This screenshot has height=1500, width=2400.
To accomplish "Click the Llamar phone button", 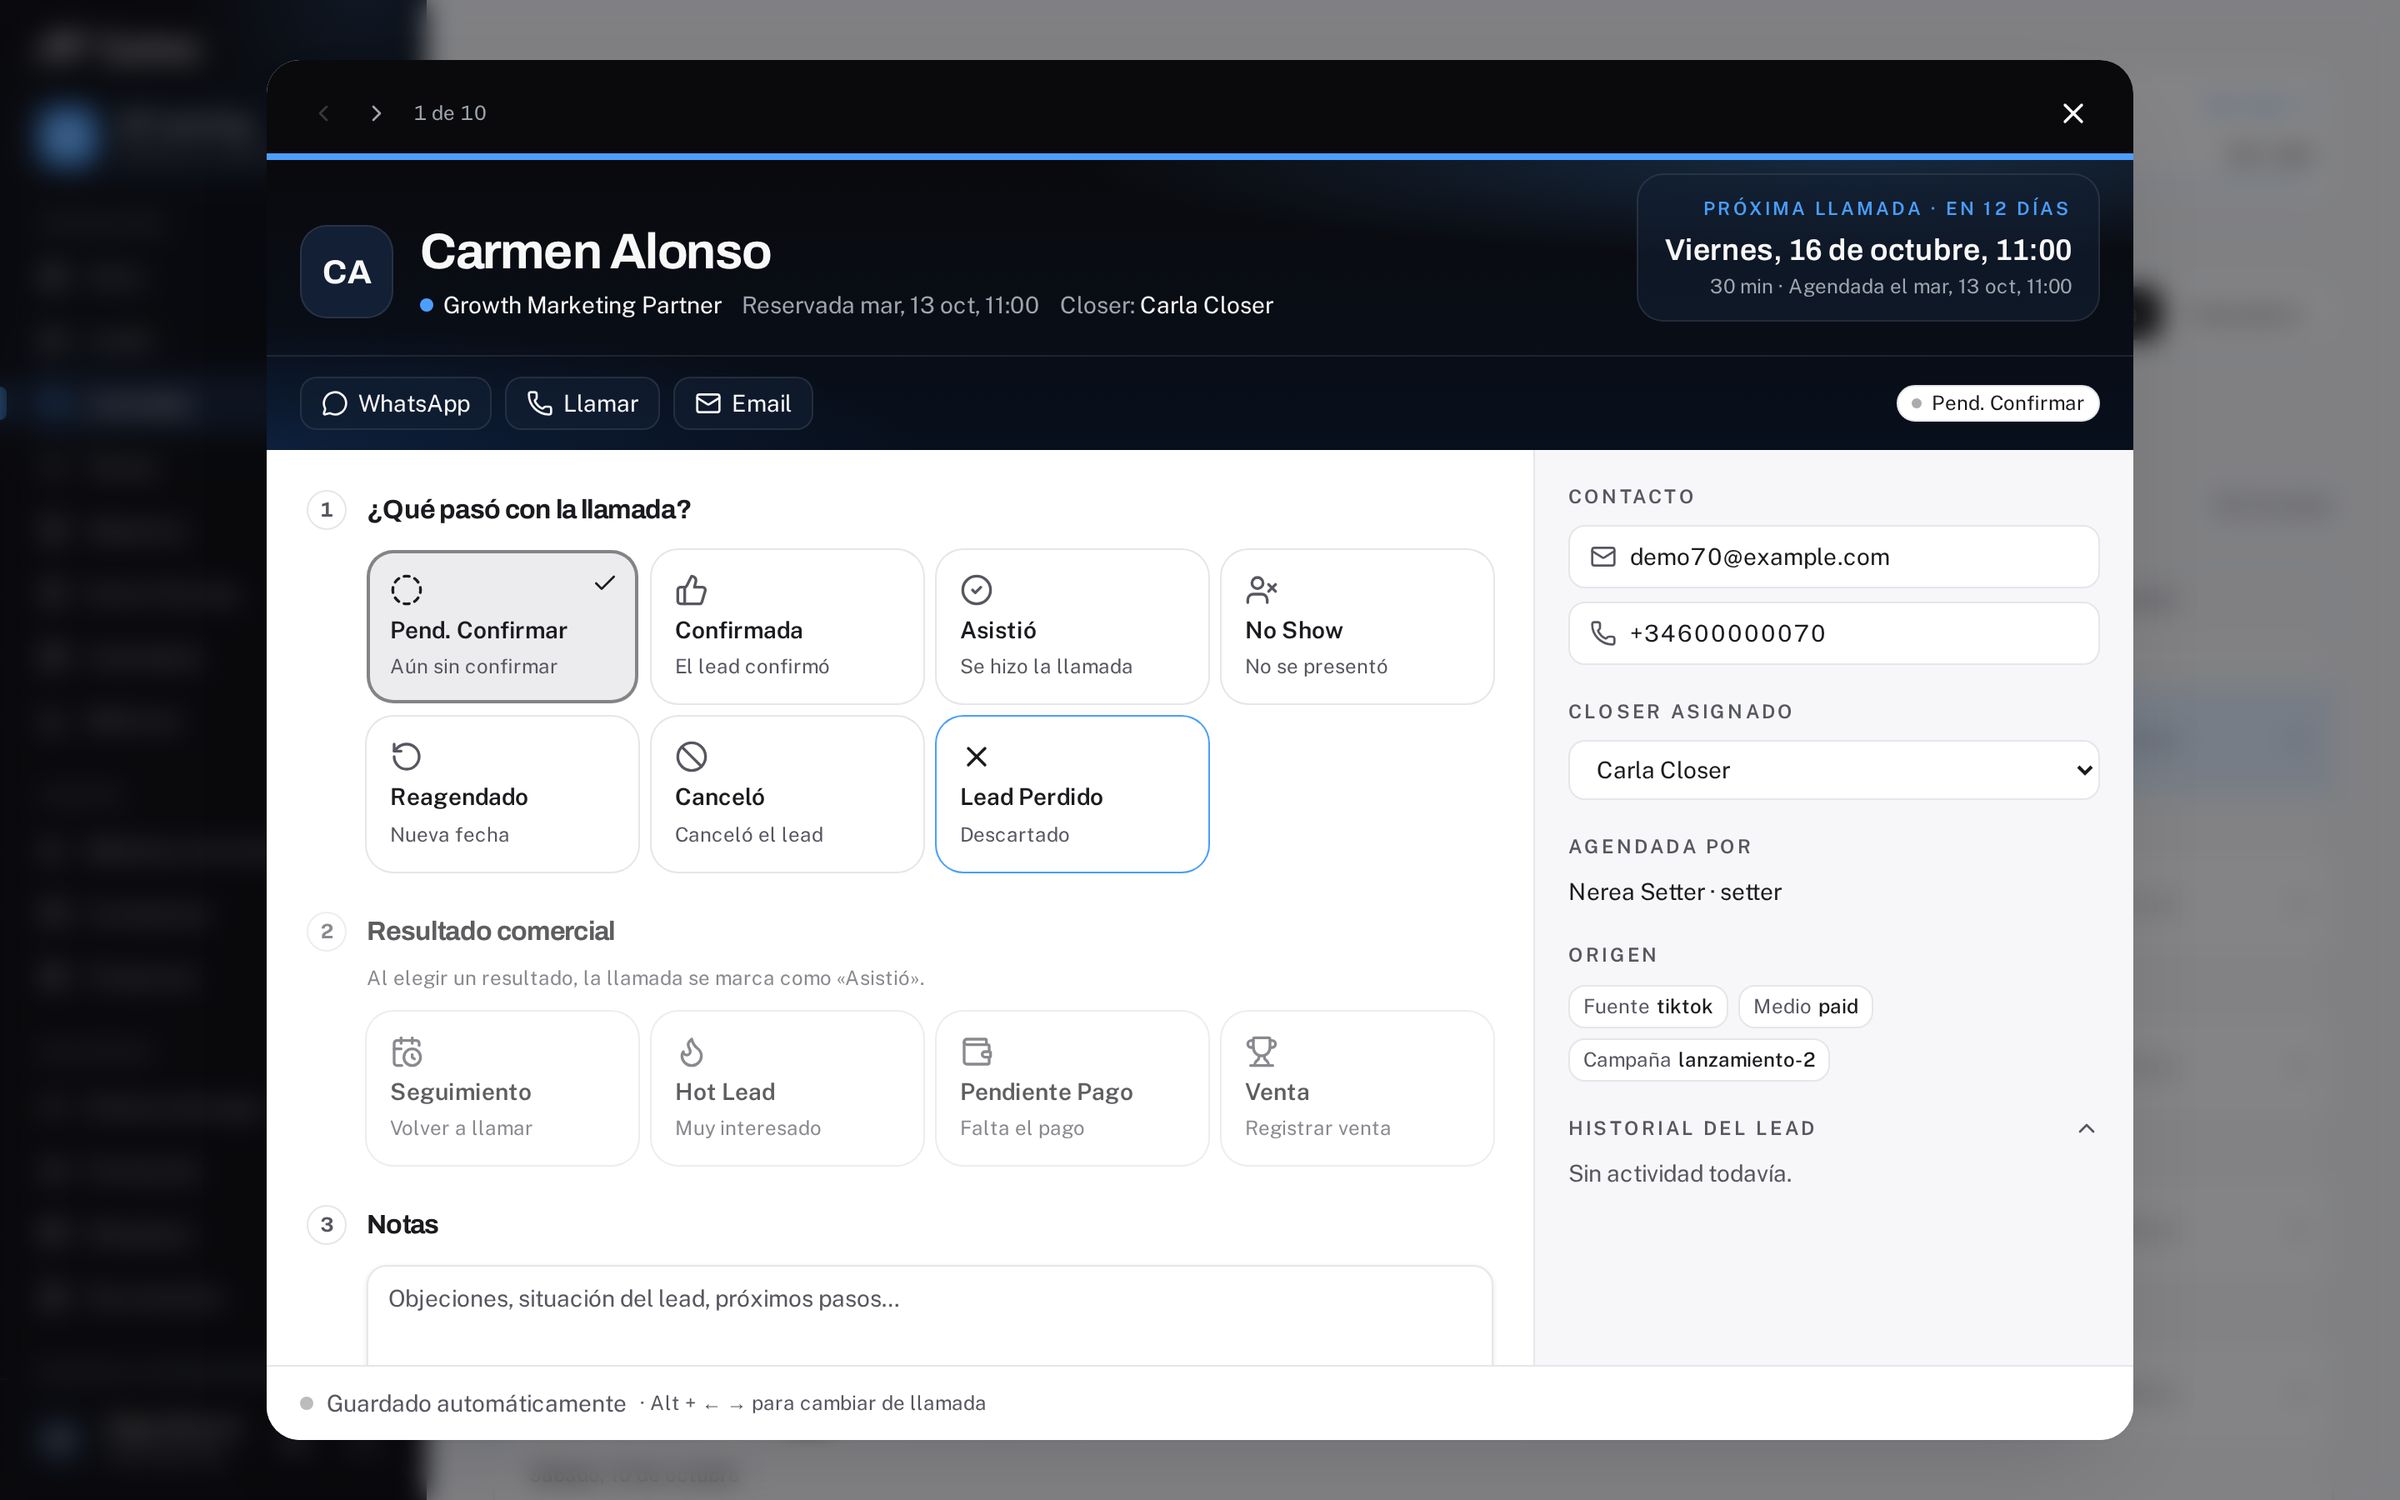I will [582, 403].
